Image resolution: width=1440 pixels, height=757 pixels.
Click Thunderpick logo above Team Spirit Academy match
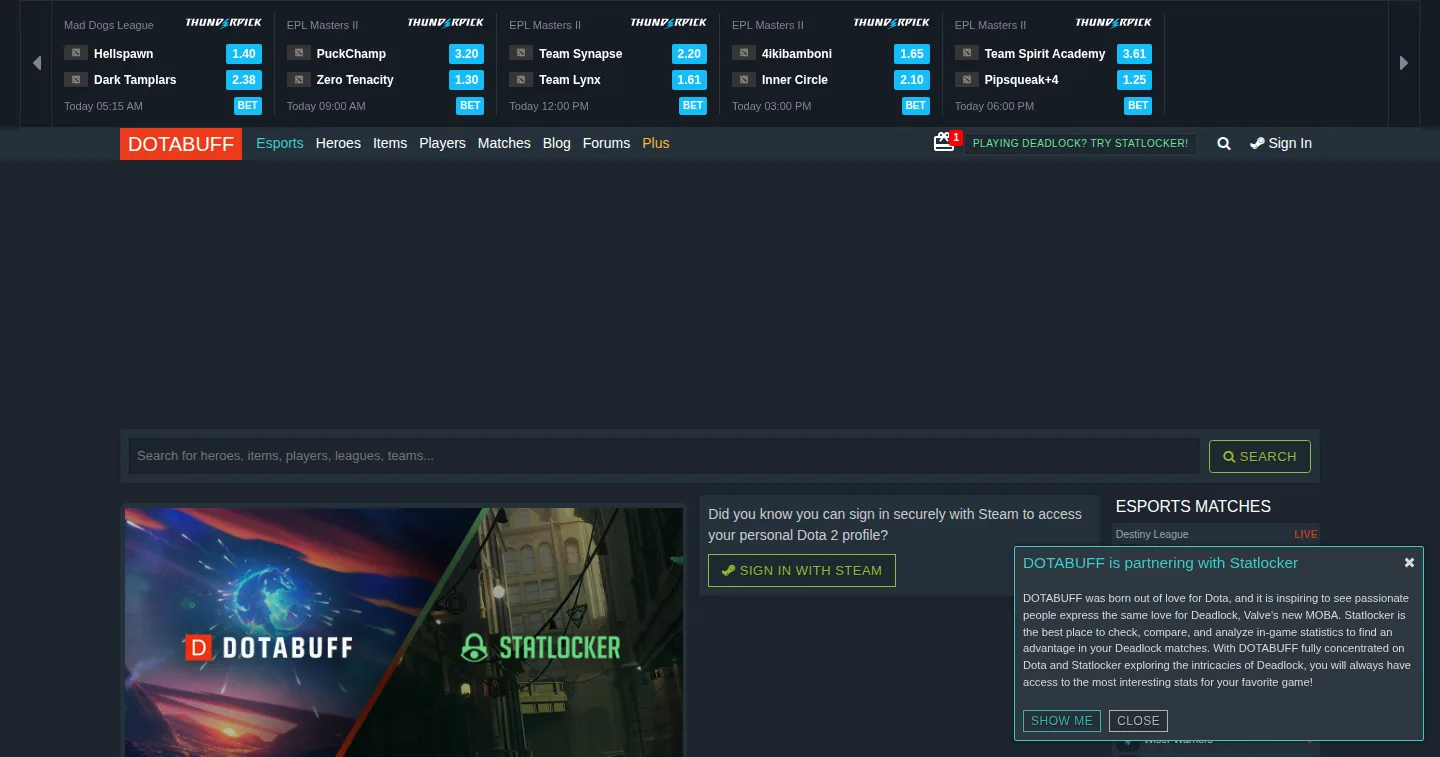pyautogui.click(x=1114, y=22)
